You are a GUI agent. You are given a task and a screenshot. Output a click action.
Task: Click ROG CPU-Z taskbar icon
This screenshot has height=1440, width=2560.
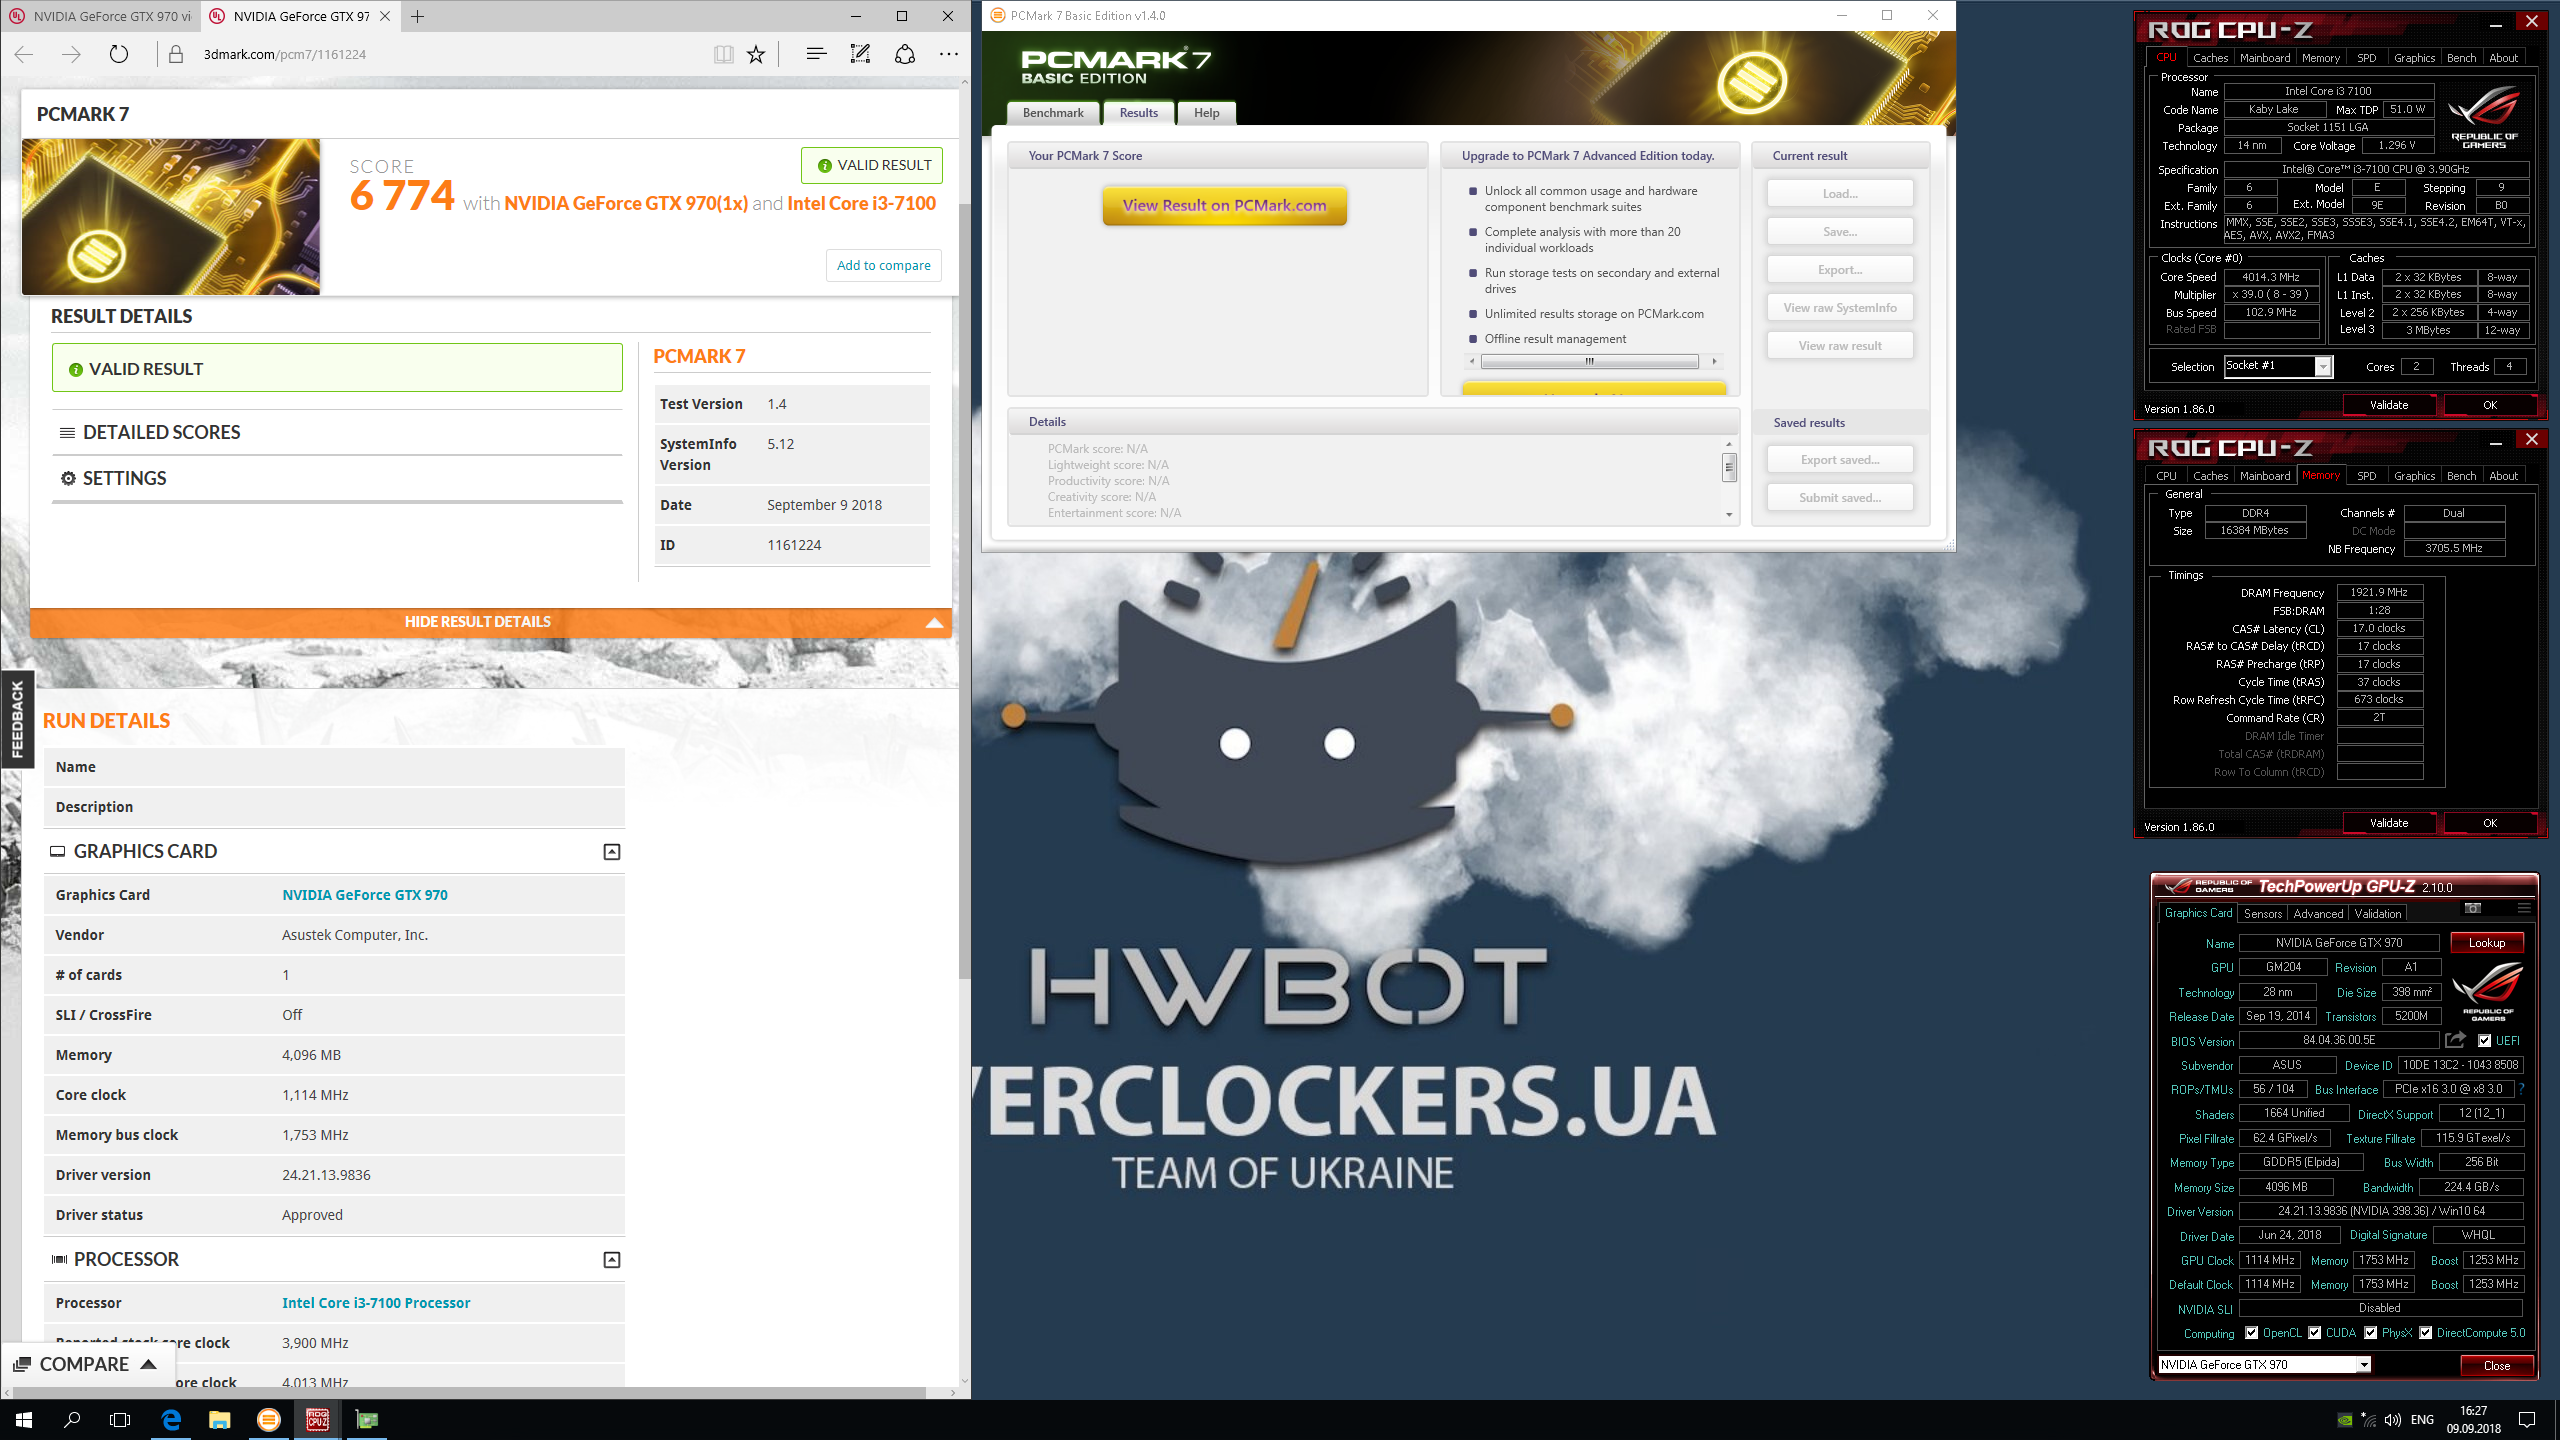(318, 1419)
